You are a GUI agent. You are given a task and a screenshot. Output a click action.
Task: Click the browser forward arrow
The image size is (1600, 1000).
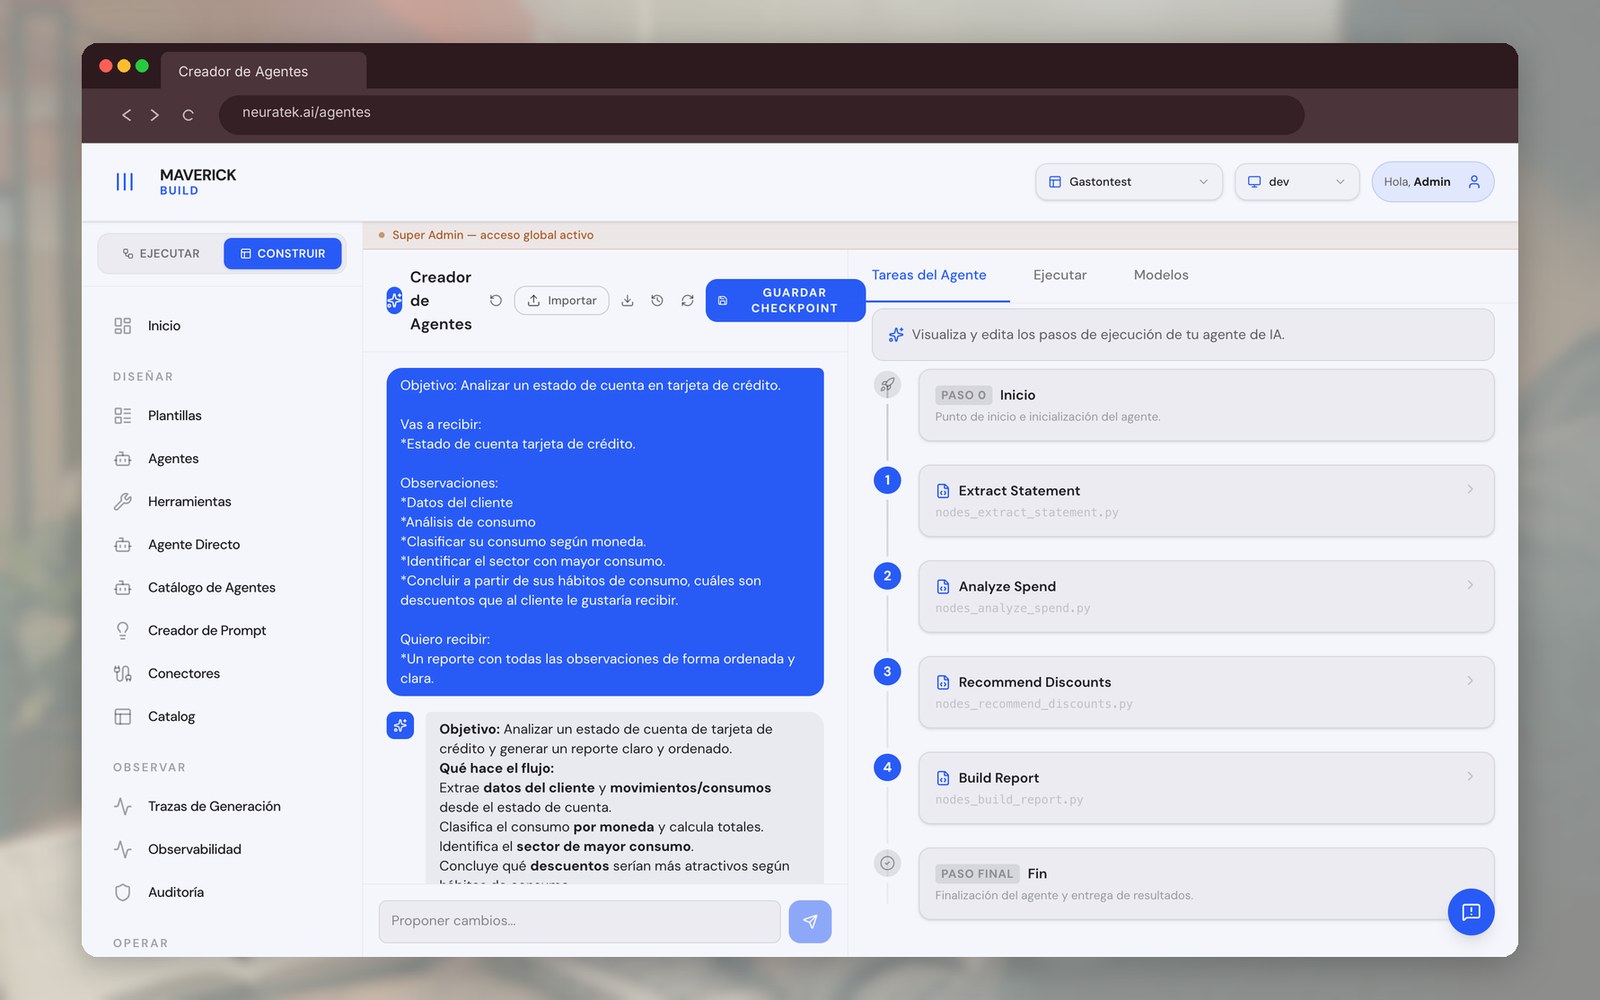pyautogui.click(x=155, y=115)
